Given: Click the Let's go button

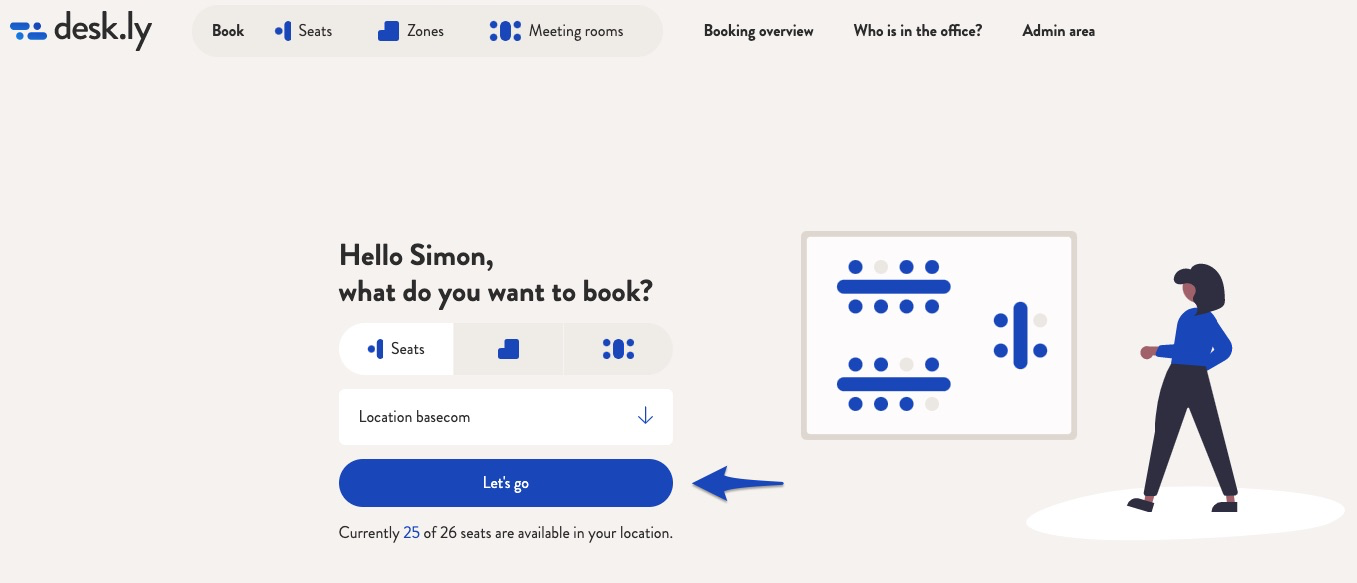Looking at the screenshot, I should pos(506,483).
